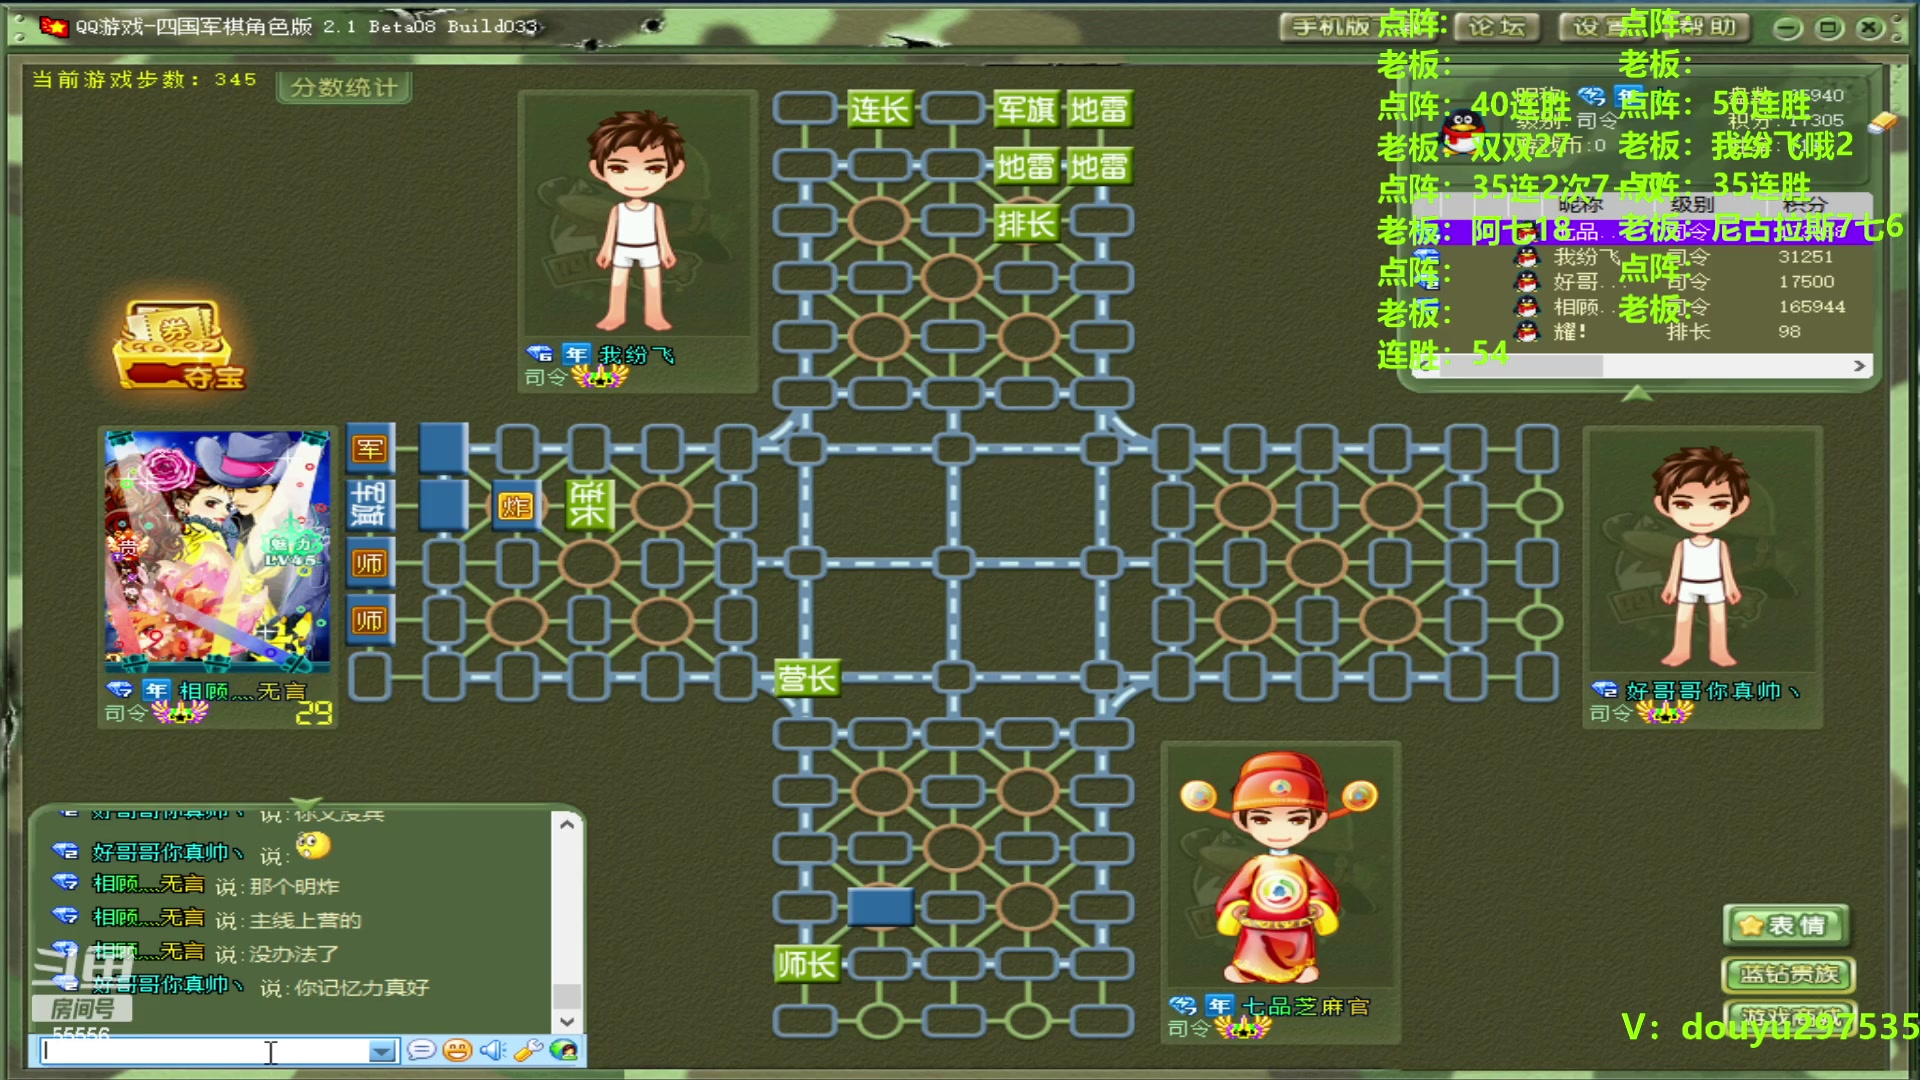The image size is (1920, 1080).
Task: Close the QQ game window
Action: [1870, 28]
